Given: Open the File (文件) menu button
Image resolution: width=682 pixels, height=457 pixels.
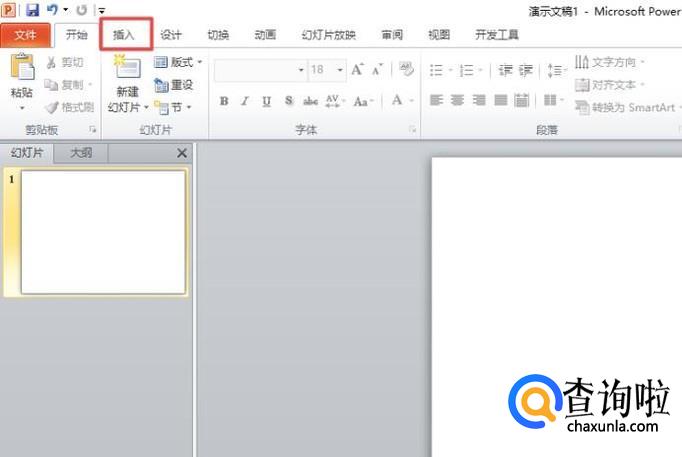Looking at the screenshot, I should (x=25, y=35).
